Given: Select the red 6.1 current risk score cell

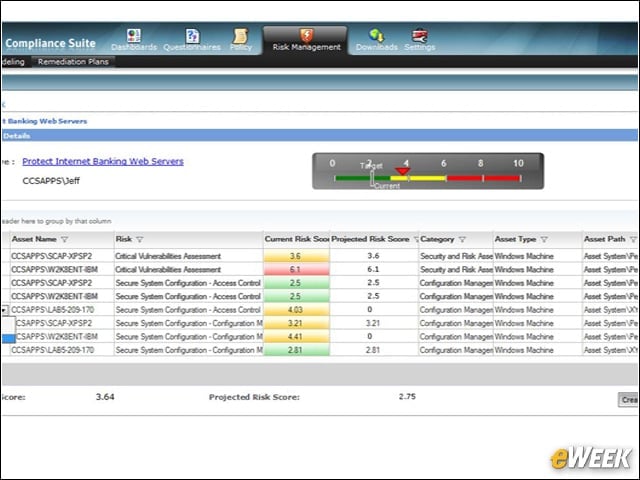Looking at the screenshot, I should coord(296,269).
